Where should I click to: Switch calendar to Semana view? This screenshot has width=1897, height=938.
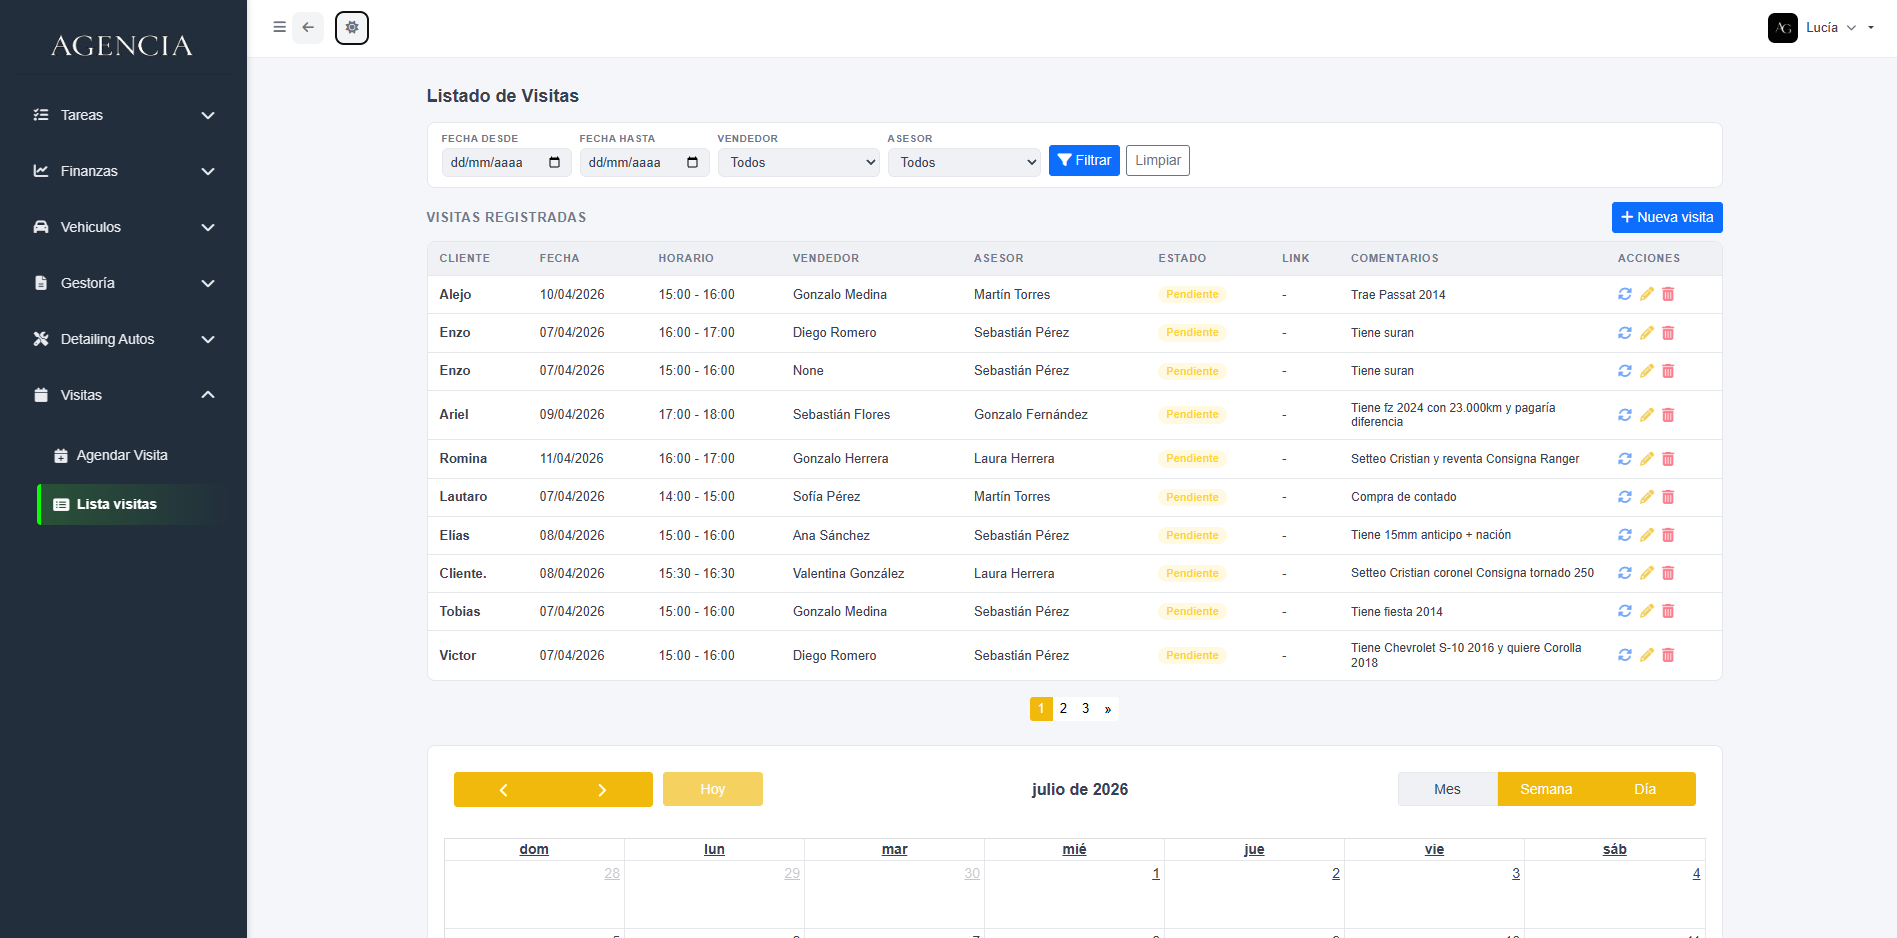1546,789
